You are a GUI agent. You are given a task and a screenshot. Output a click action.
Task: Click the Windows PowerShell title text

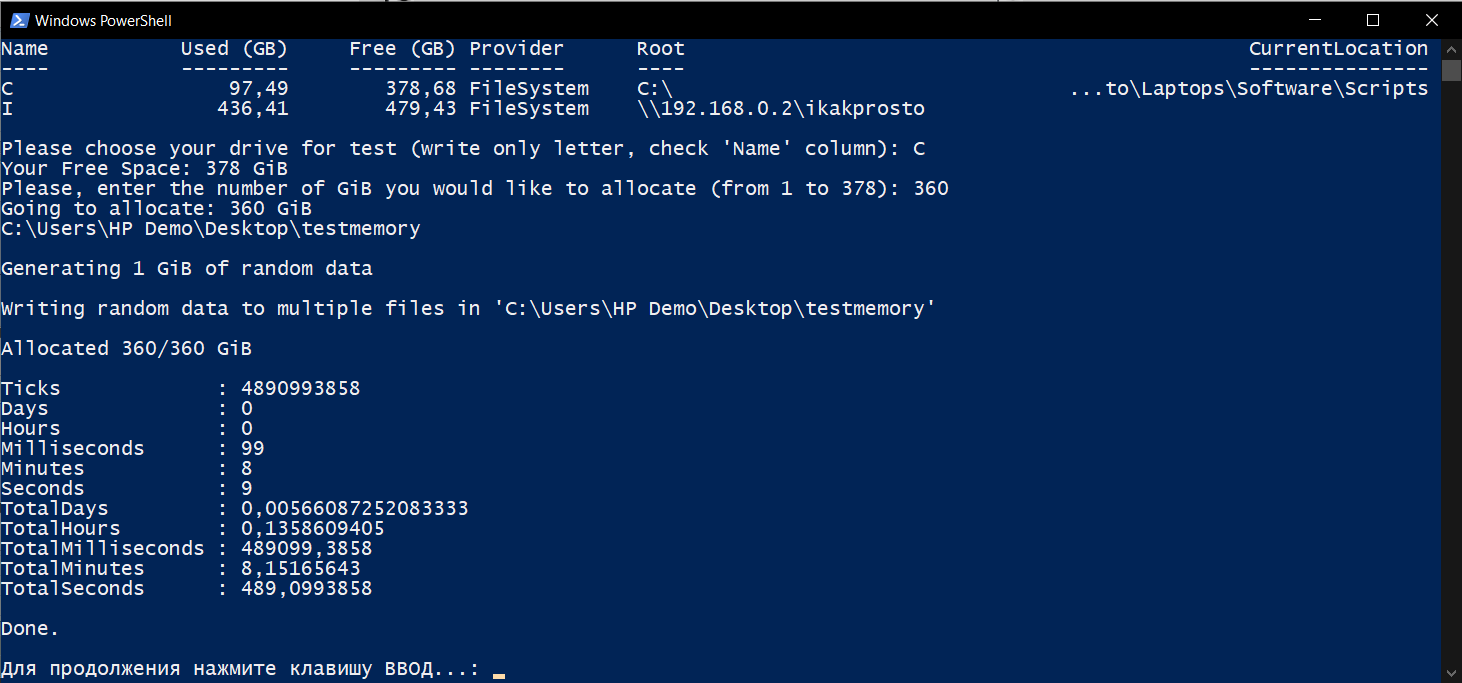click(103, 20)
